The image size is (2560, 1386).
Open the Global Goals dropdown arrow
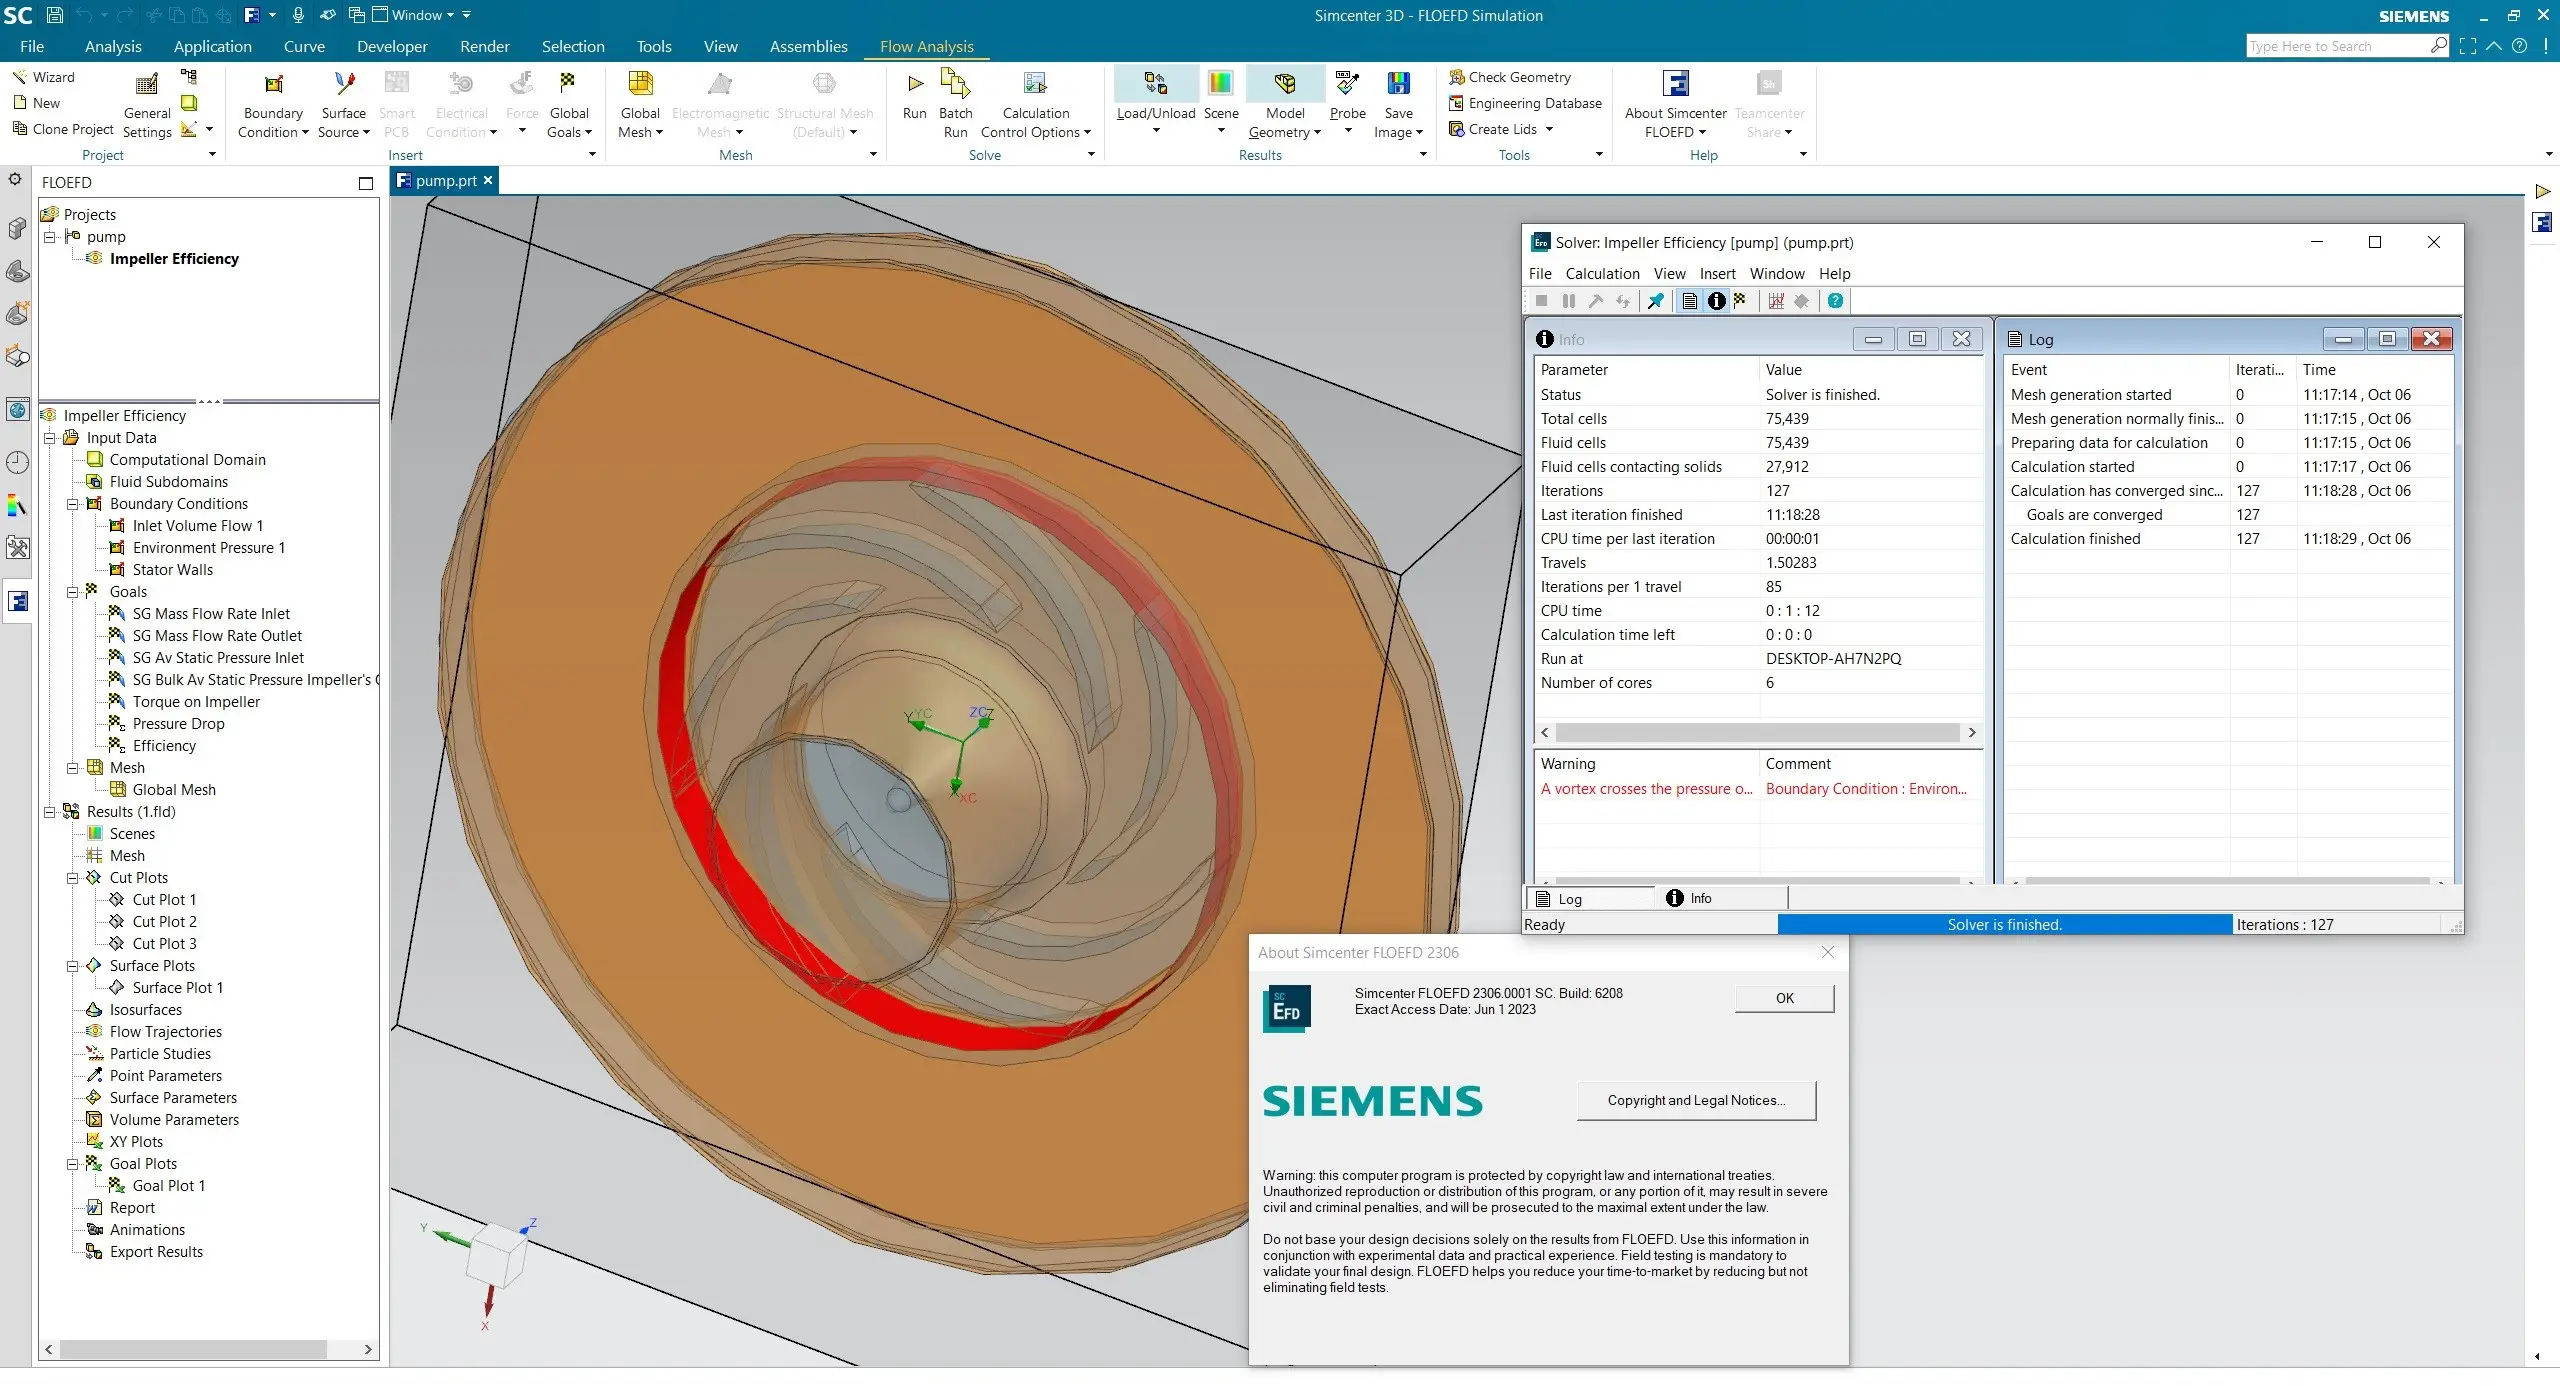pos(588,132)
